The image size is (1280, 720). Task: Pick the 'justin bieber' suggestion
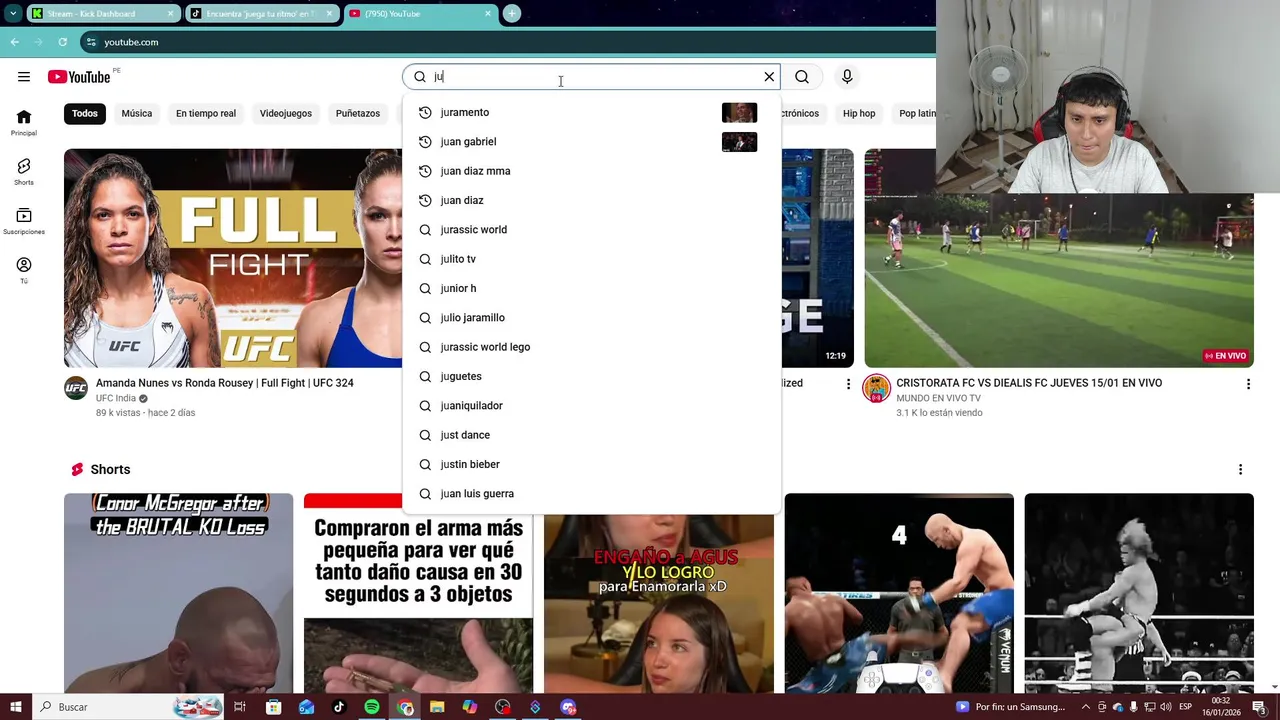[x=590, y=464]
